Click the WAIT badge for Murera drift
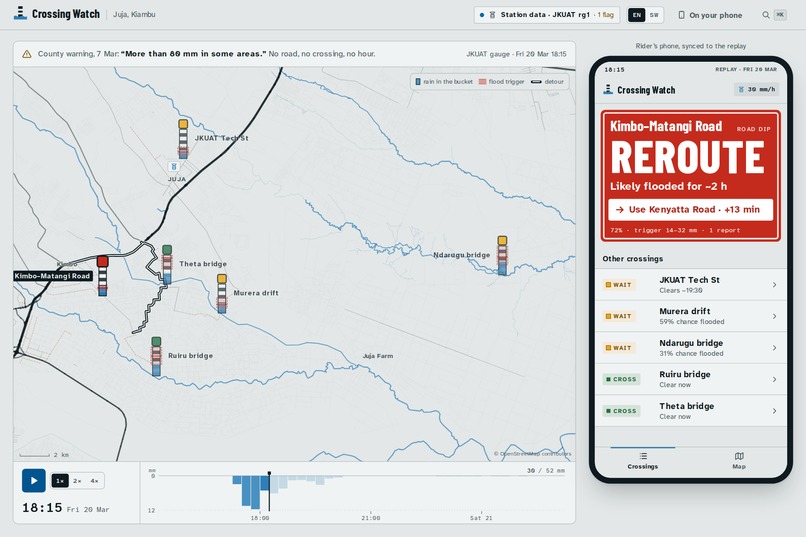Screen dimensions: 806x537 pyautogui.click(x=618, y=316)
